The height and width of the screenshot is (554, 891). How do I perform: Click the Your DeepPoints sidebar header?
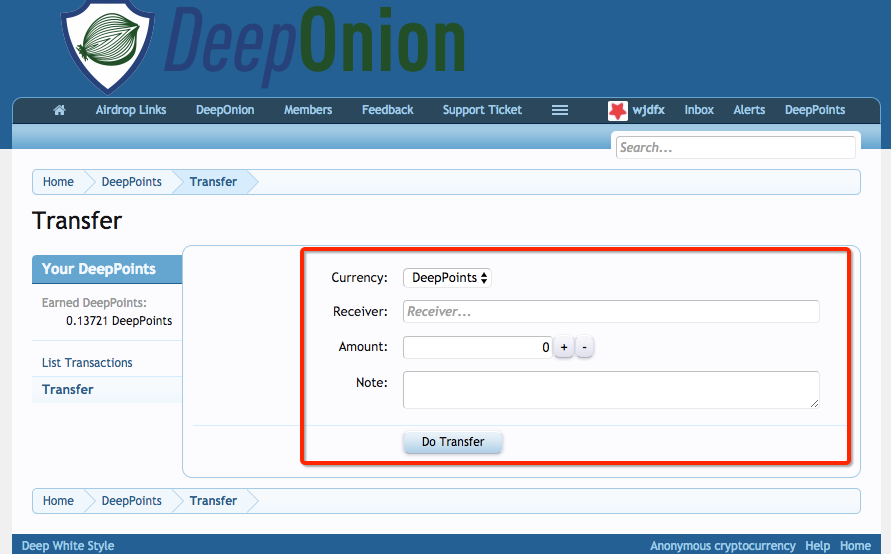click(x=107, y=269)
